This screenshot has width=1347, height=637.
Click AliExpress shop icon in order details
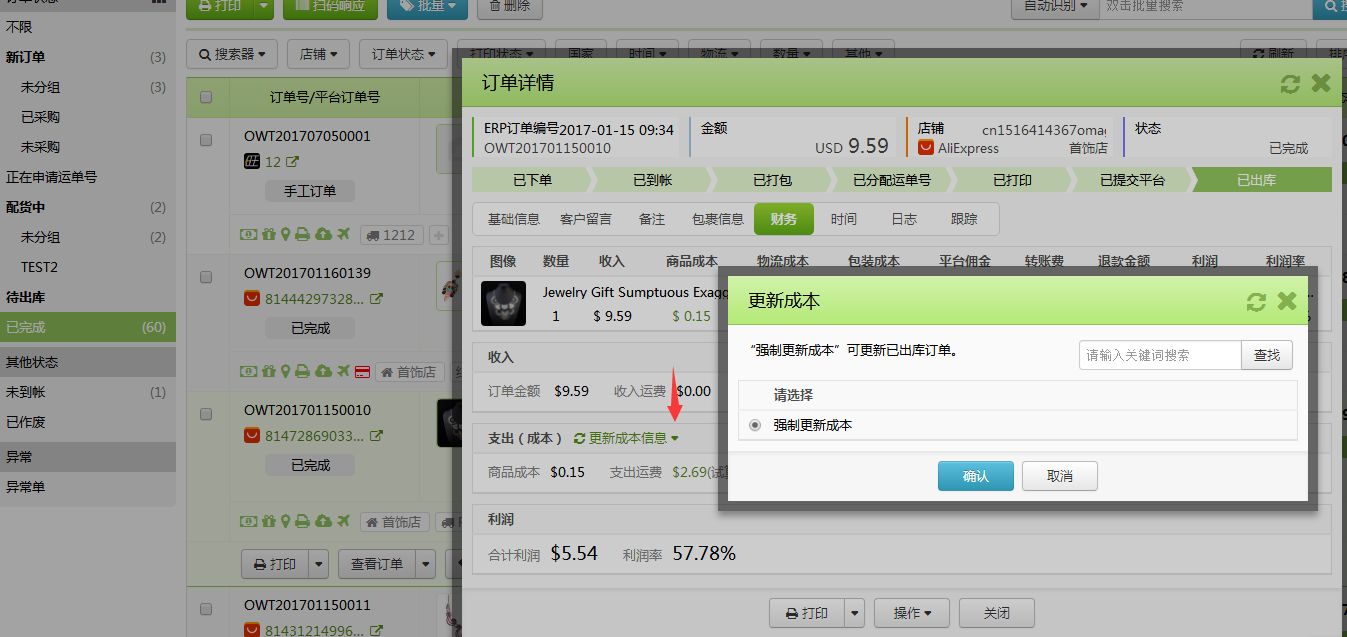tap(926, 148)
